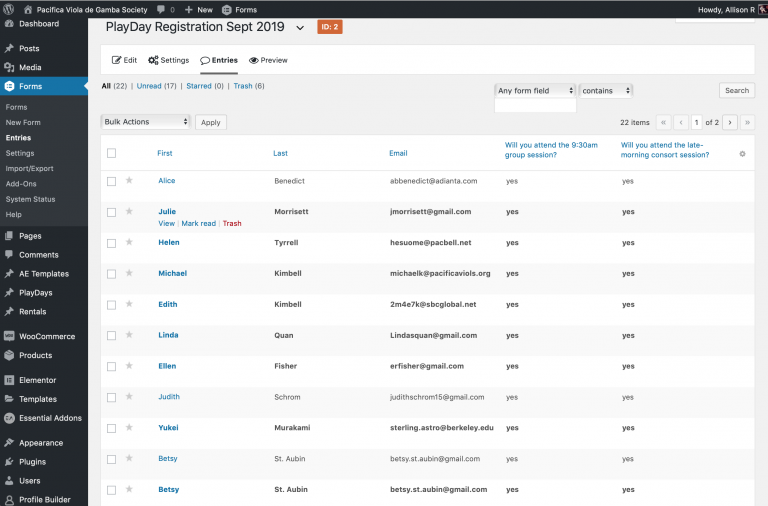
Task: Select the Edith Kimbell entry checkbox
Action: (x=112, y=305)
